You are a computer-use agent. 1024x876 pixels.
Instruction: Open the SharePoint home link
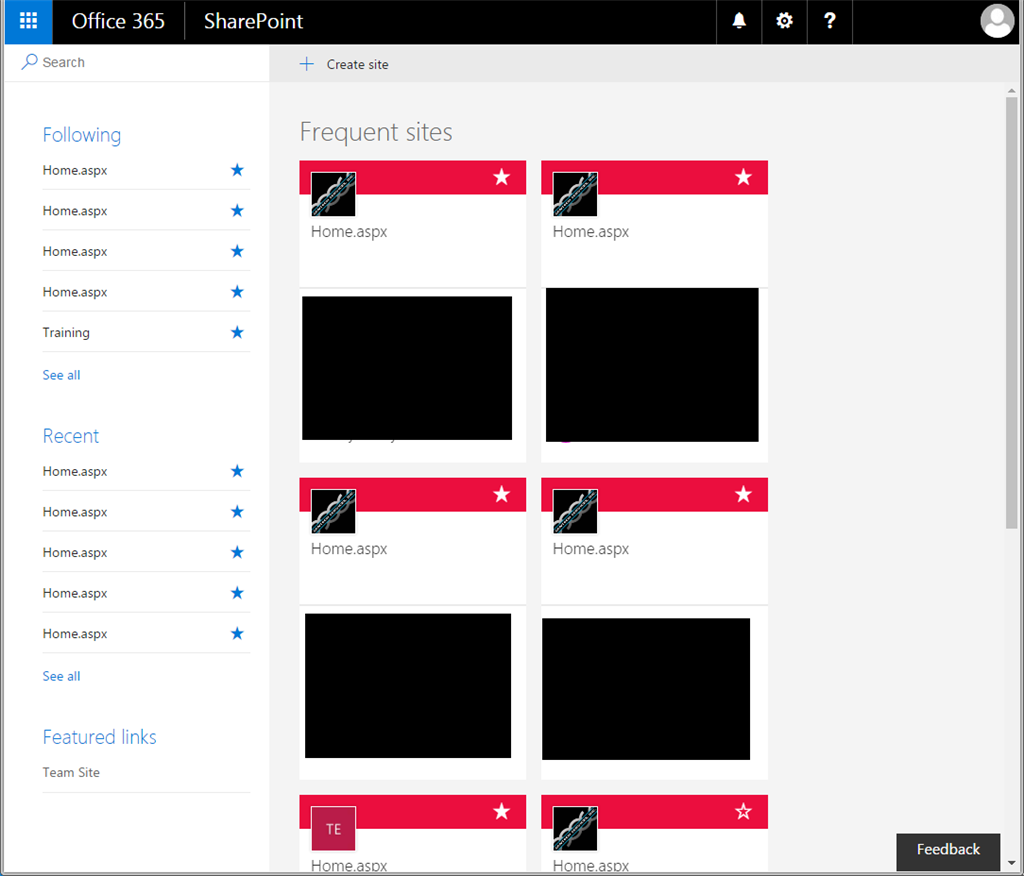point(253,21)
